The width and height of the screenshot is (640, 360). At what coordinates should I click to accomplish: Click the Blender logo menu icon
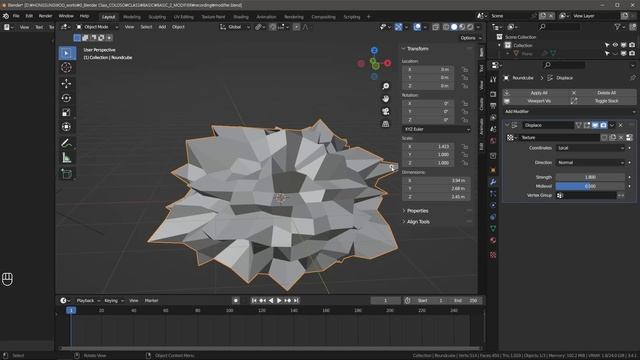(x=6, y=16)
